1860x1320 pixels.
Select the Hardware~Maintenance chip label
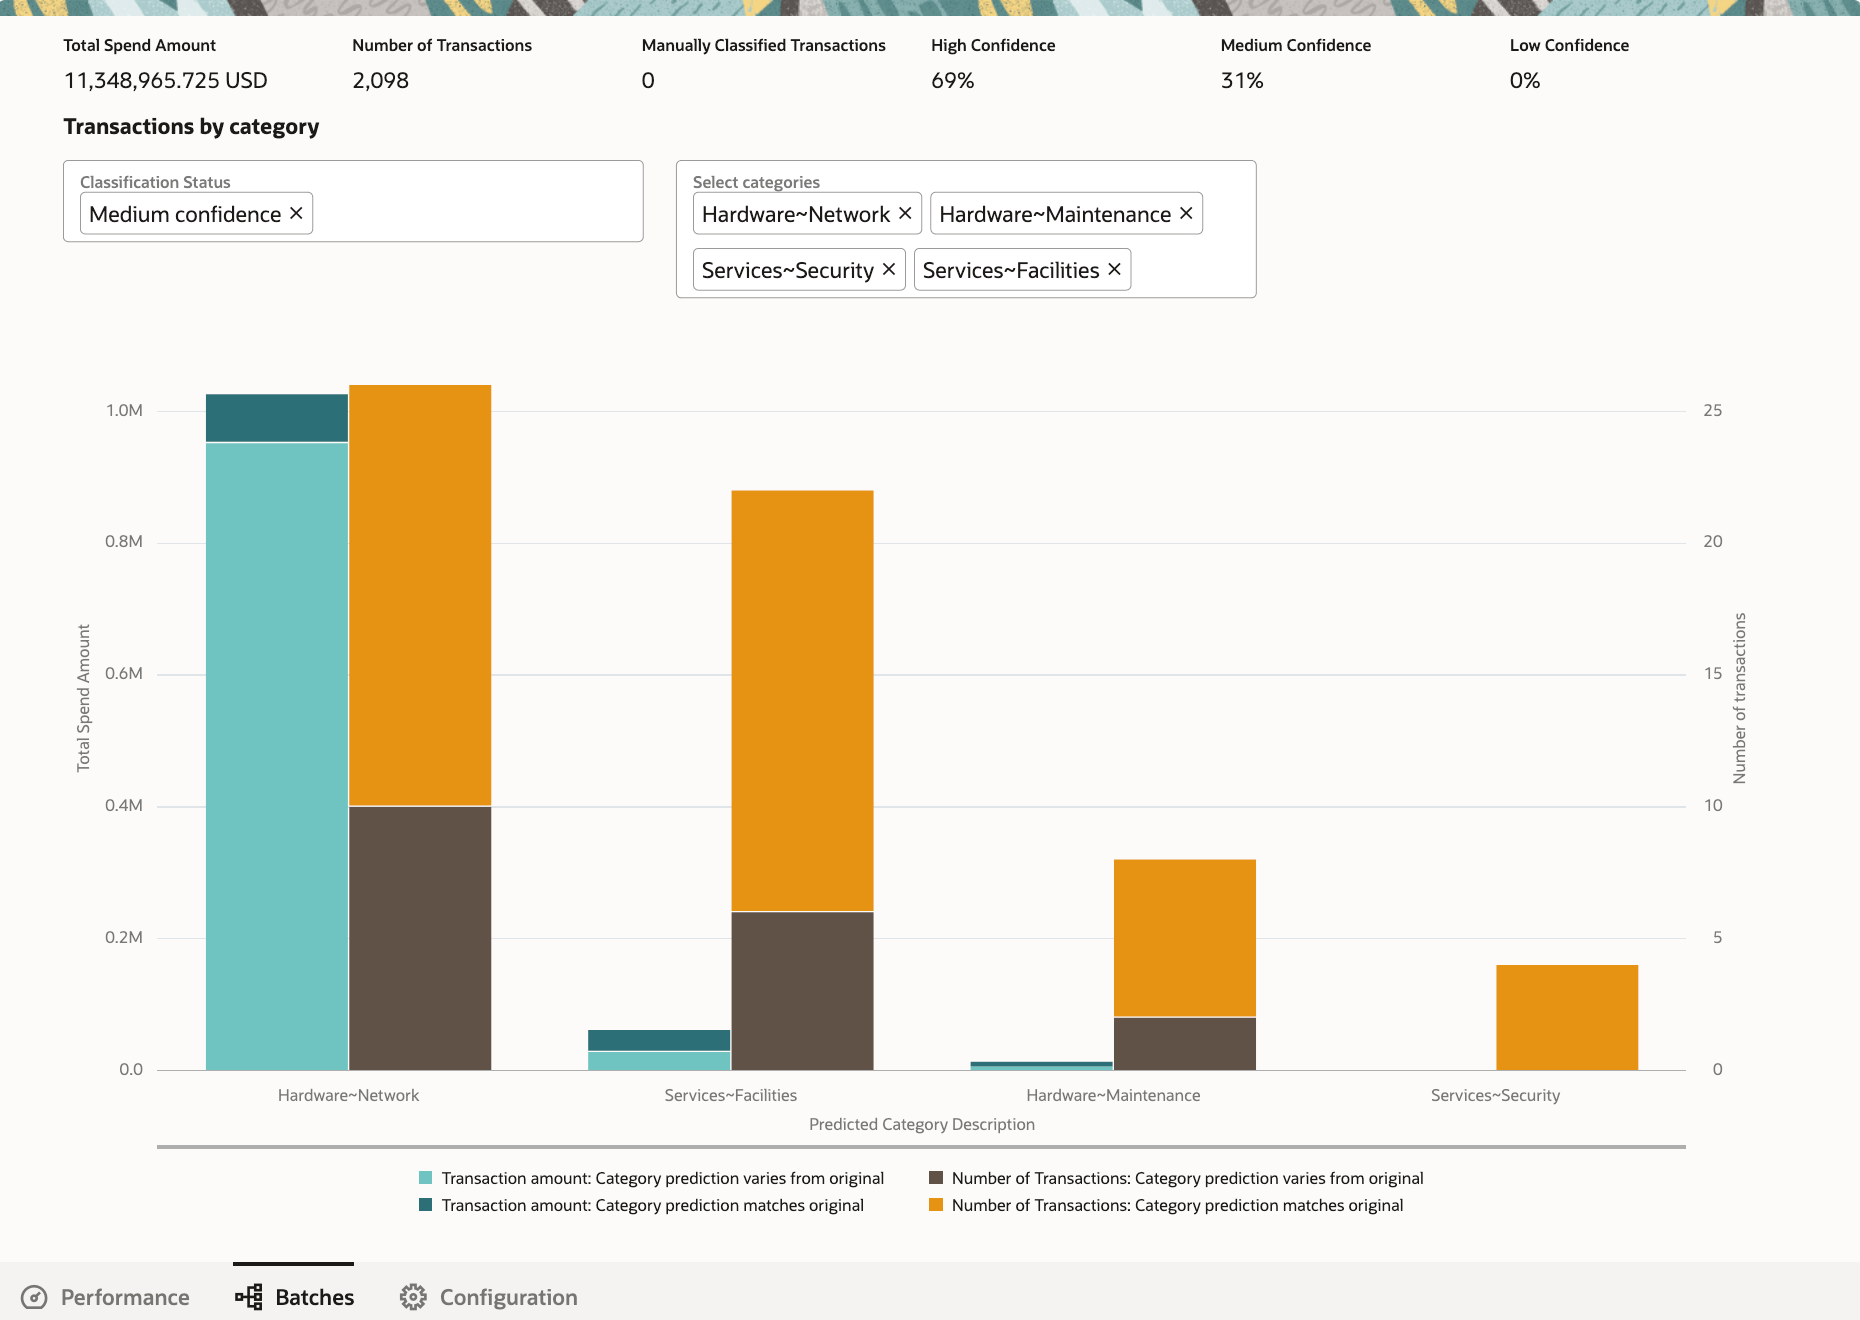click(x=1055, y=214)
